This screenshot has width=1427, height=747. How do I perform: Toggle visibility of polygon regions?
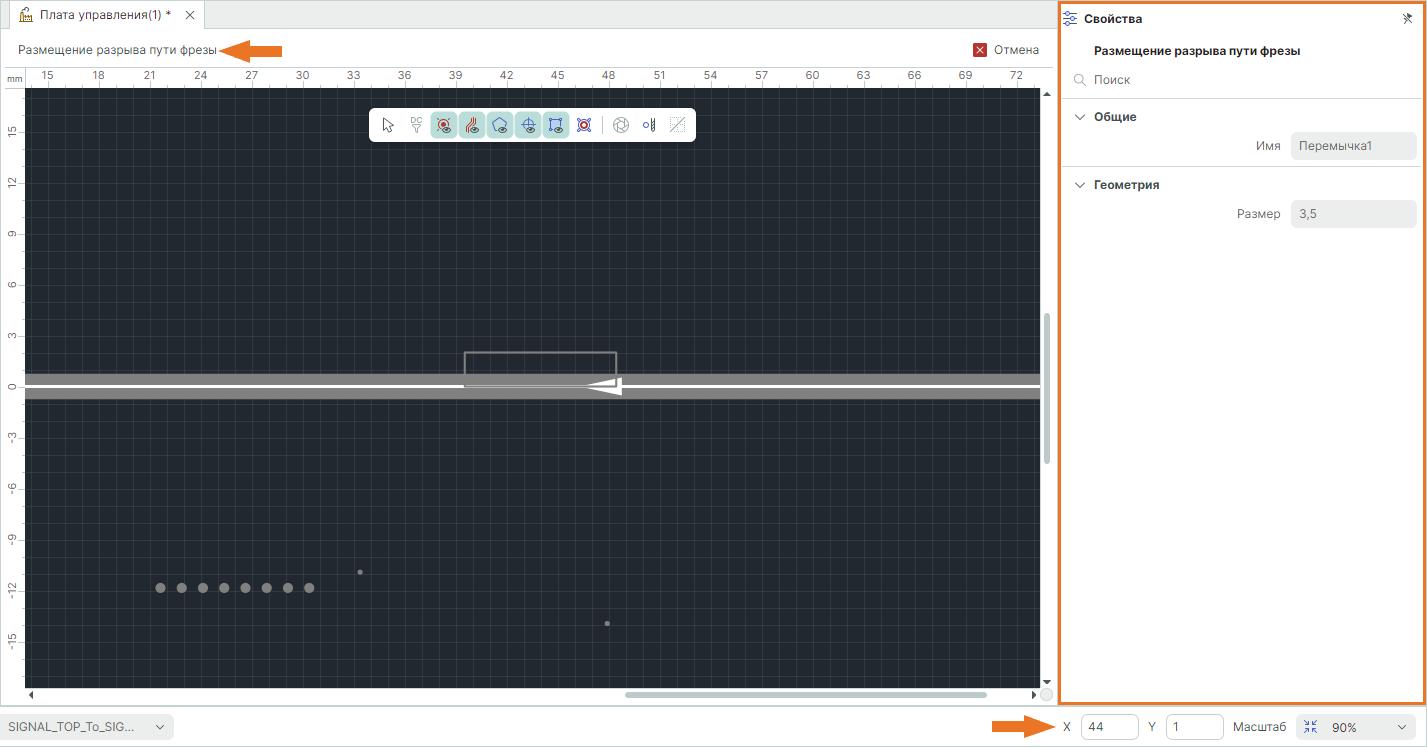tap(500, 125)
